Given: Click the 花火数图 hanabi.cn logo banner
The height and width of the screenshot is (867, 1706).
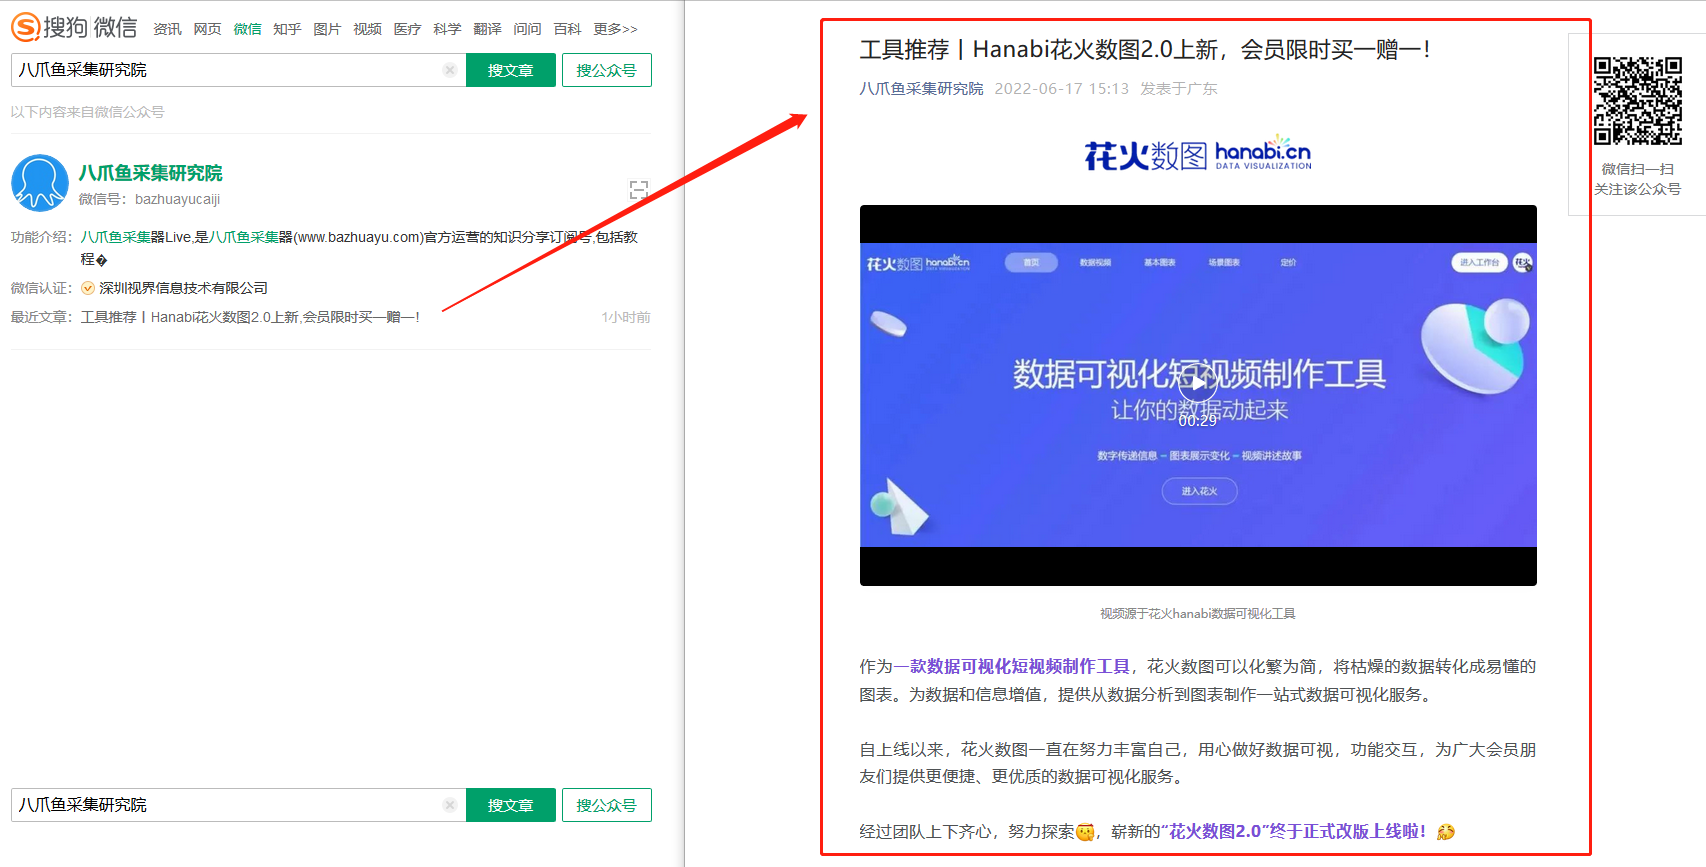Looking at the screenshot, I should pos(1198,154).
